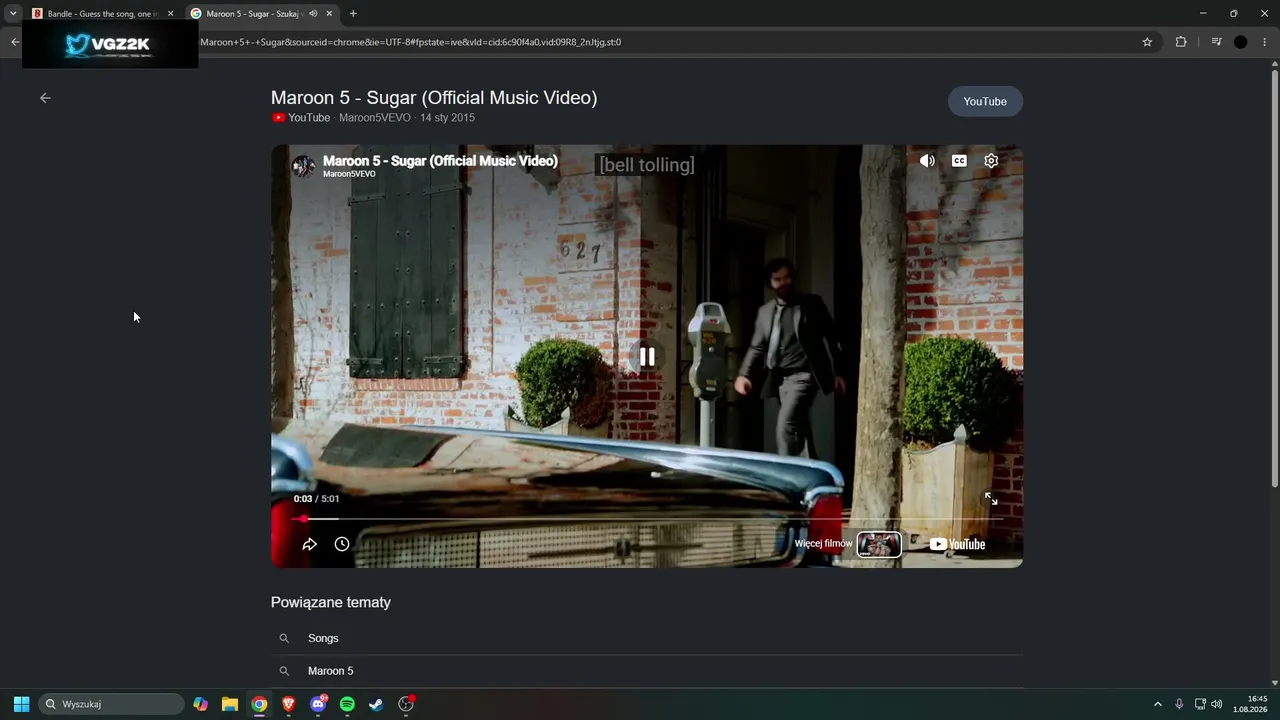This screenshot has height=720, width=1280.
Task: Open the network tray icon
Action: pyautogui.click(x=1200, y=704)
